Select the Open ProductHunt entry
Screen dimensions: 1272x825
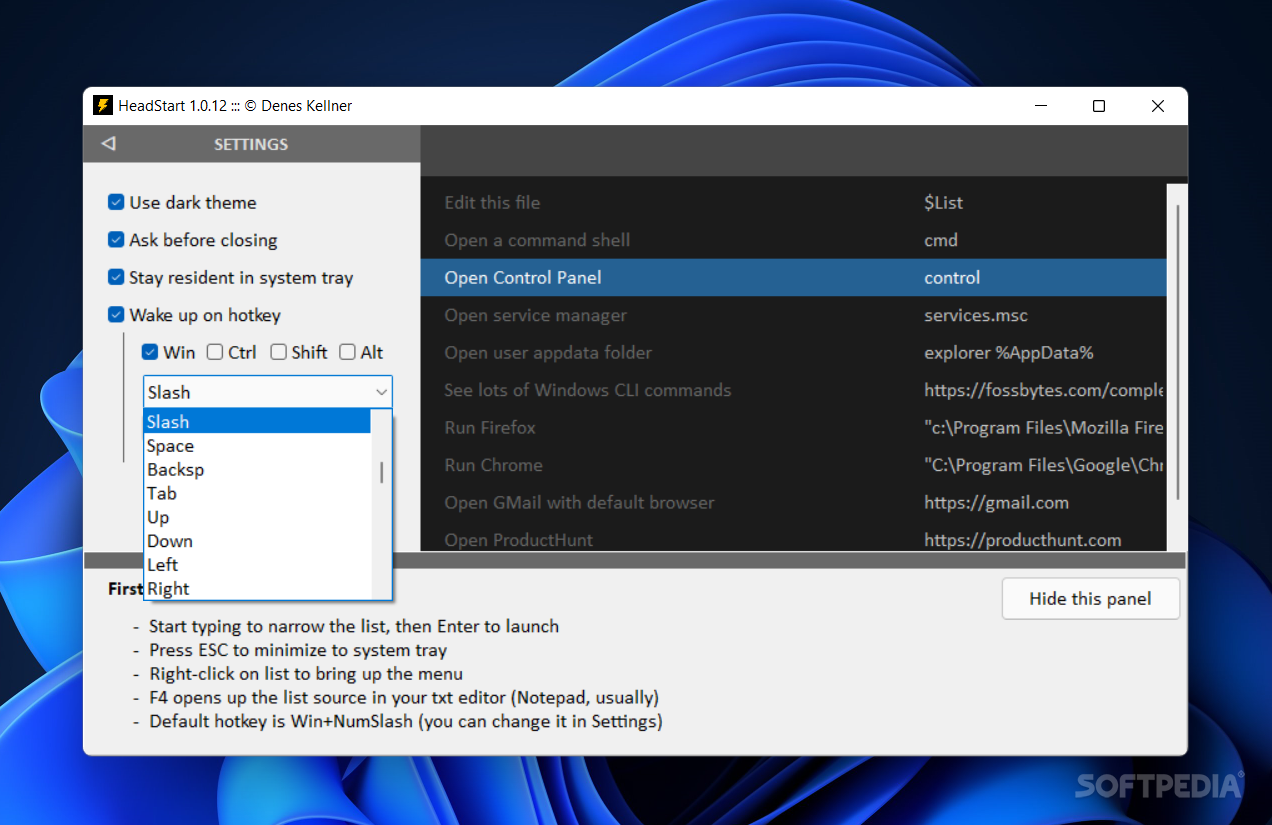pyautogui.click(x=793, y=537)
